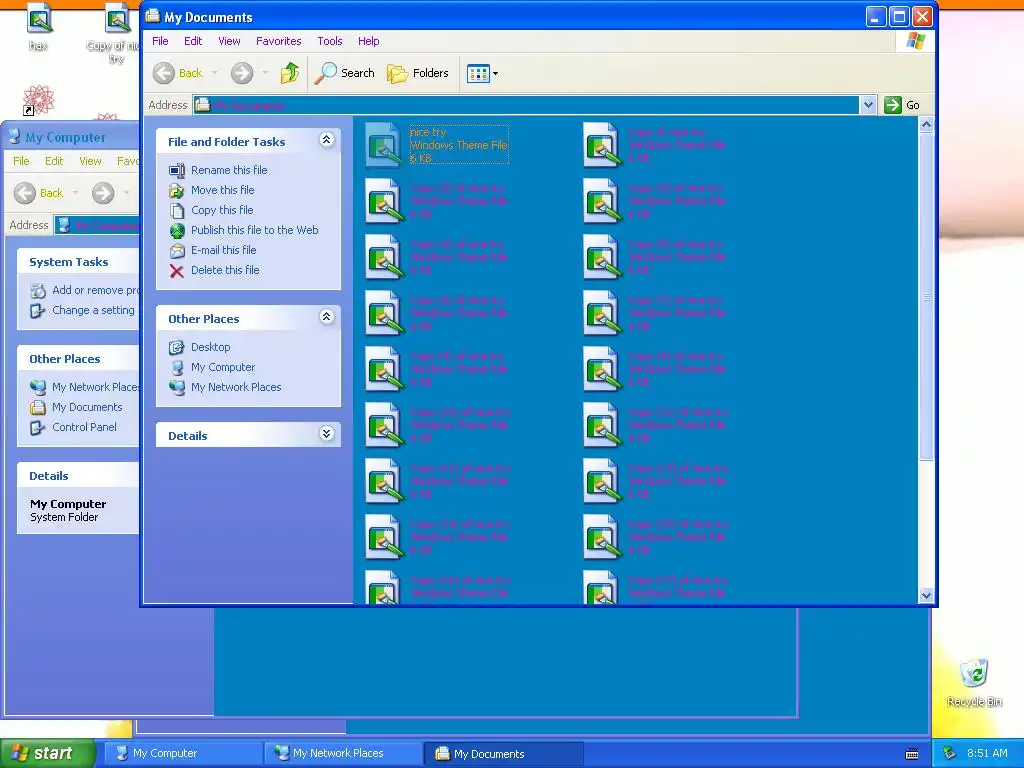This screenshot has width=1024, height=768.
Task: Collapse the Other Places panel in My Documents
Action: click(327, 317)
